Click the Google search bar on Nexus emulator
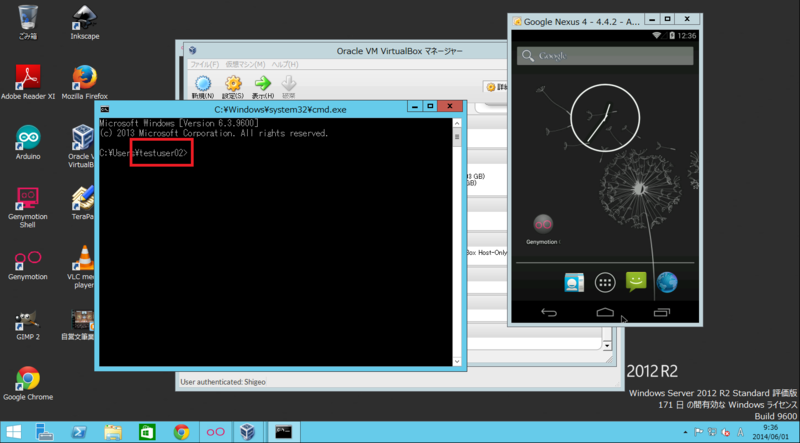 pyautogui.click(x=605, y=56)
